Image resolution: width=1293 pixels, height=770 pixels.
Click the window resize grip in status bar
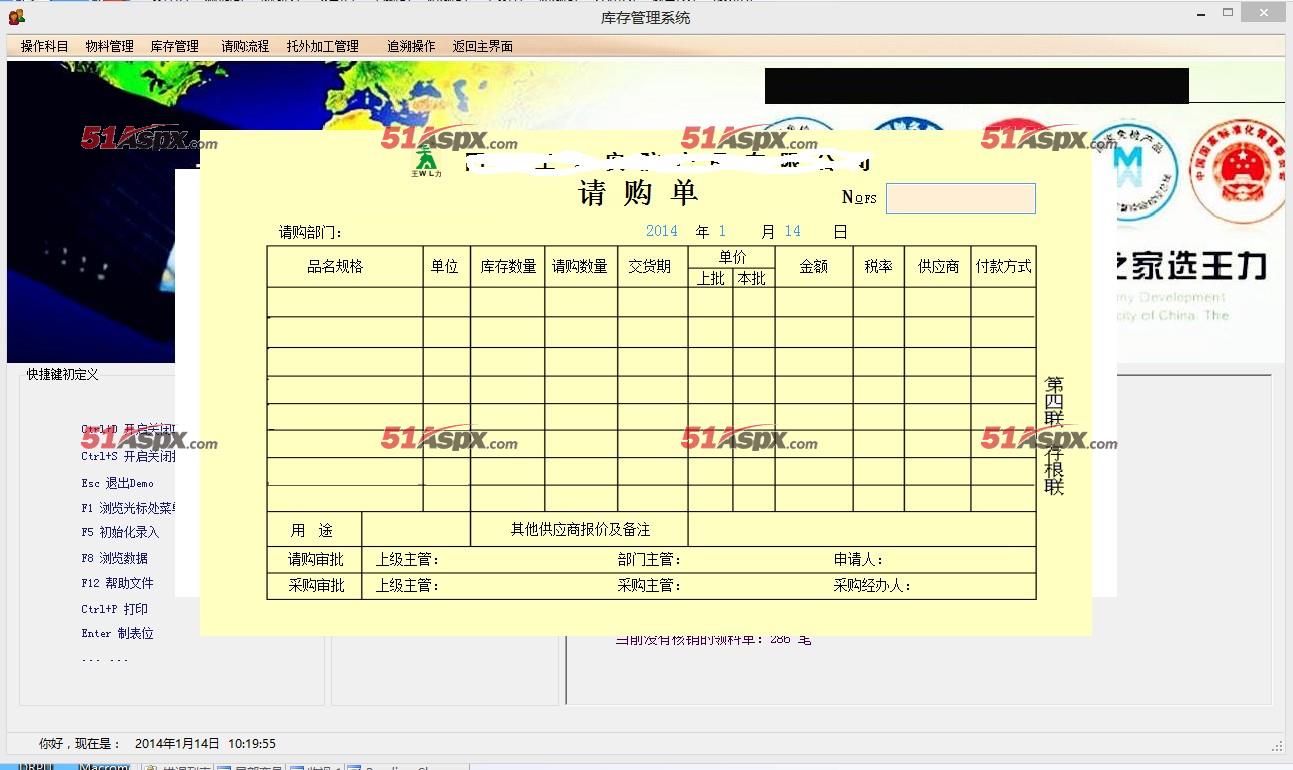click(x=1277, y=745)
